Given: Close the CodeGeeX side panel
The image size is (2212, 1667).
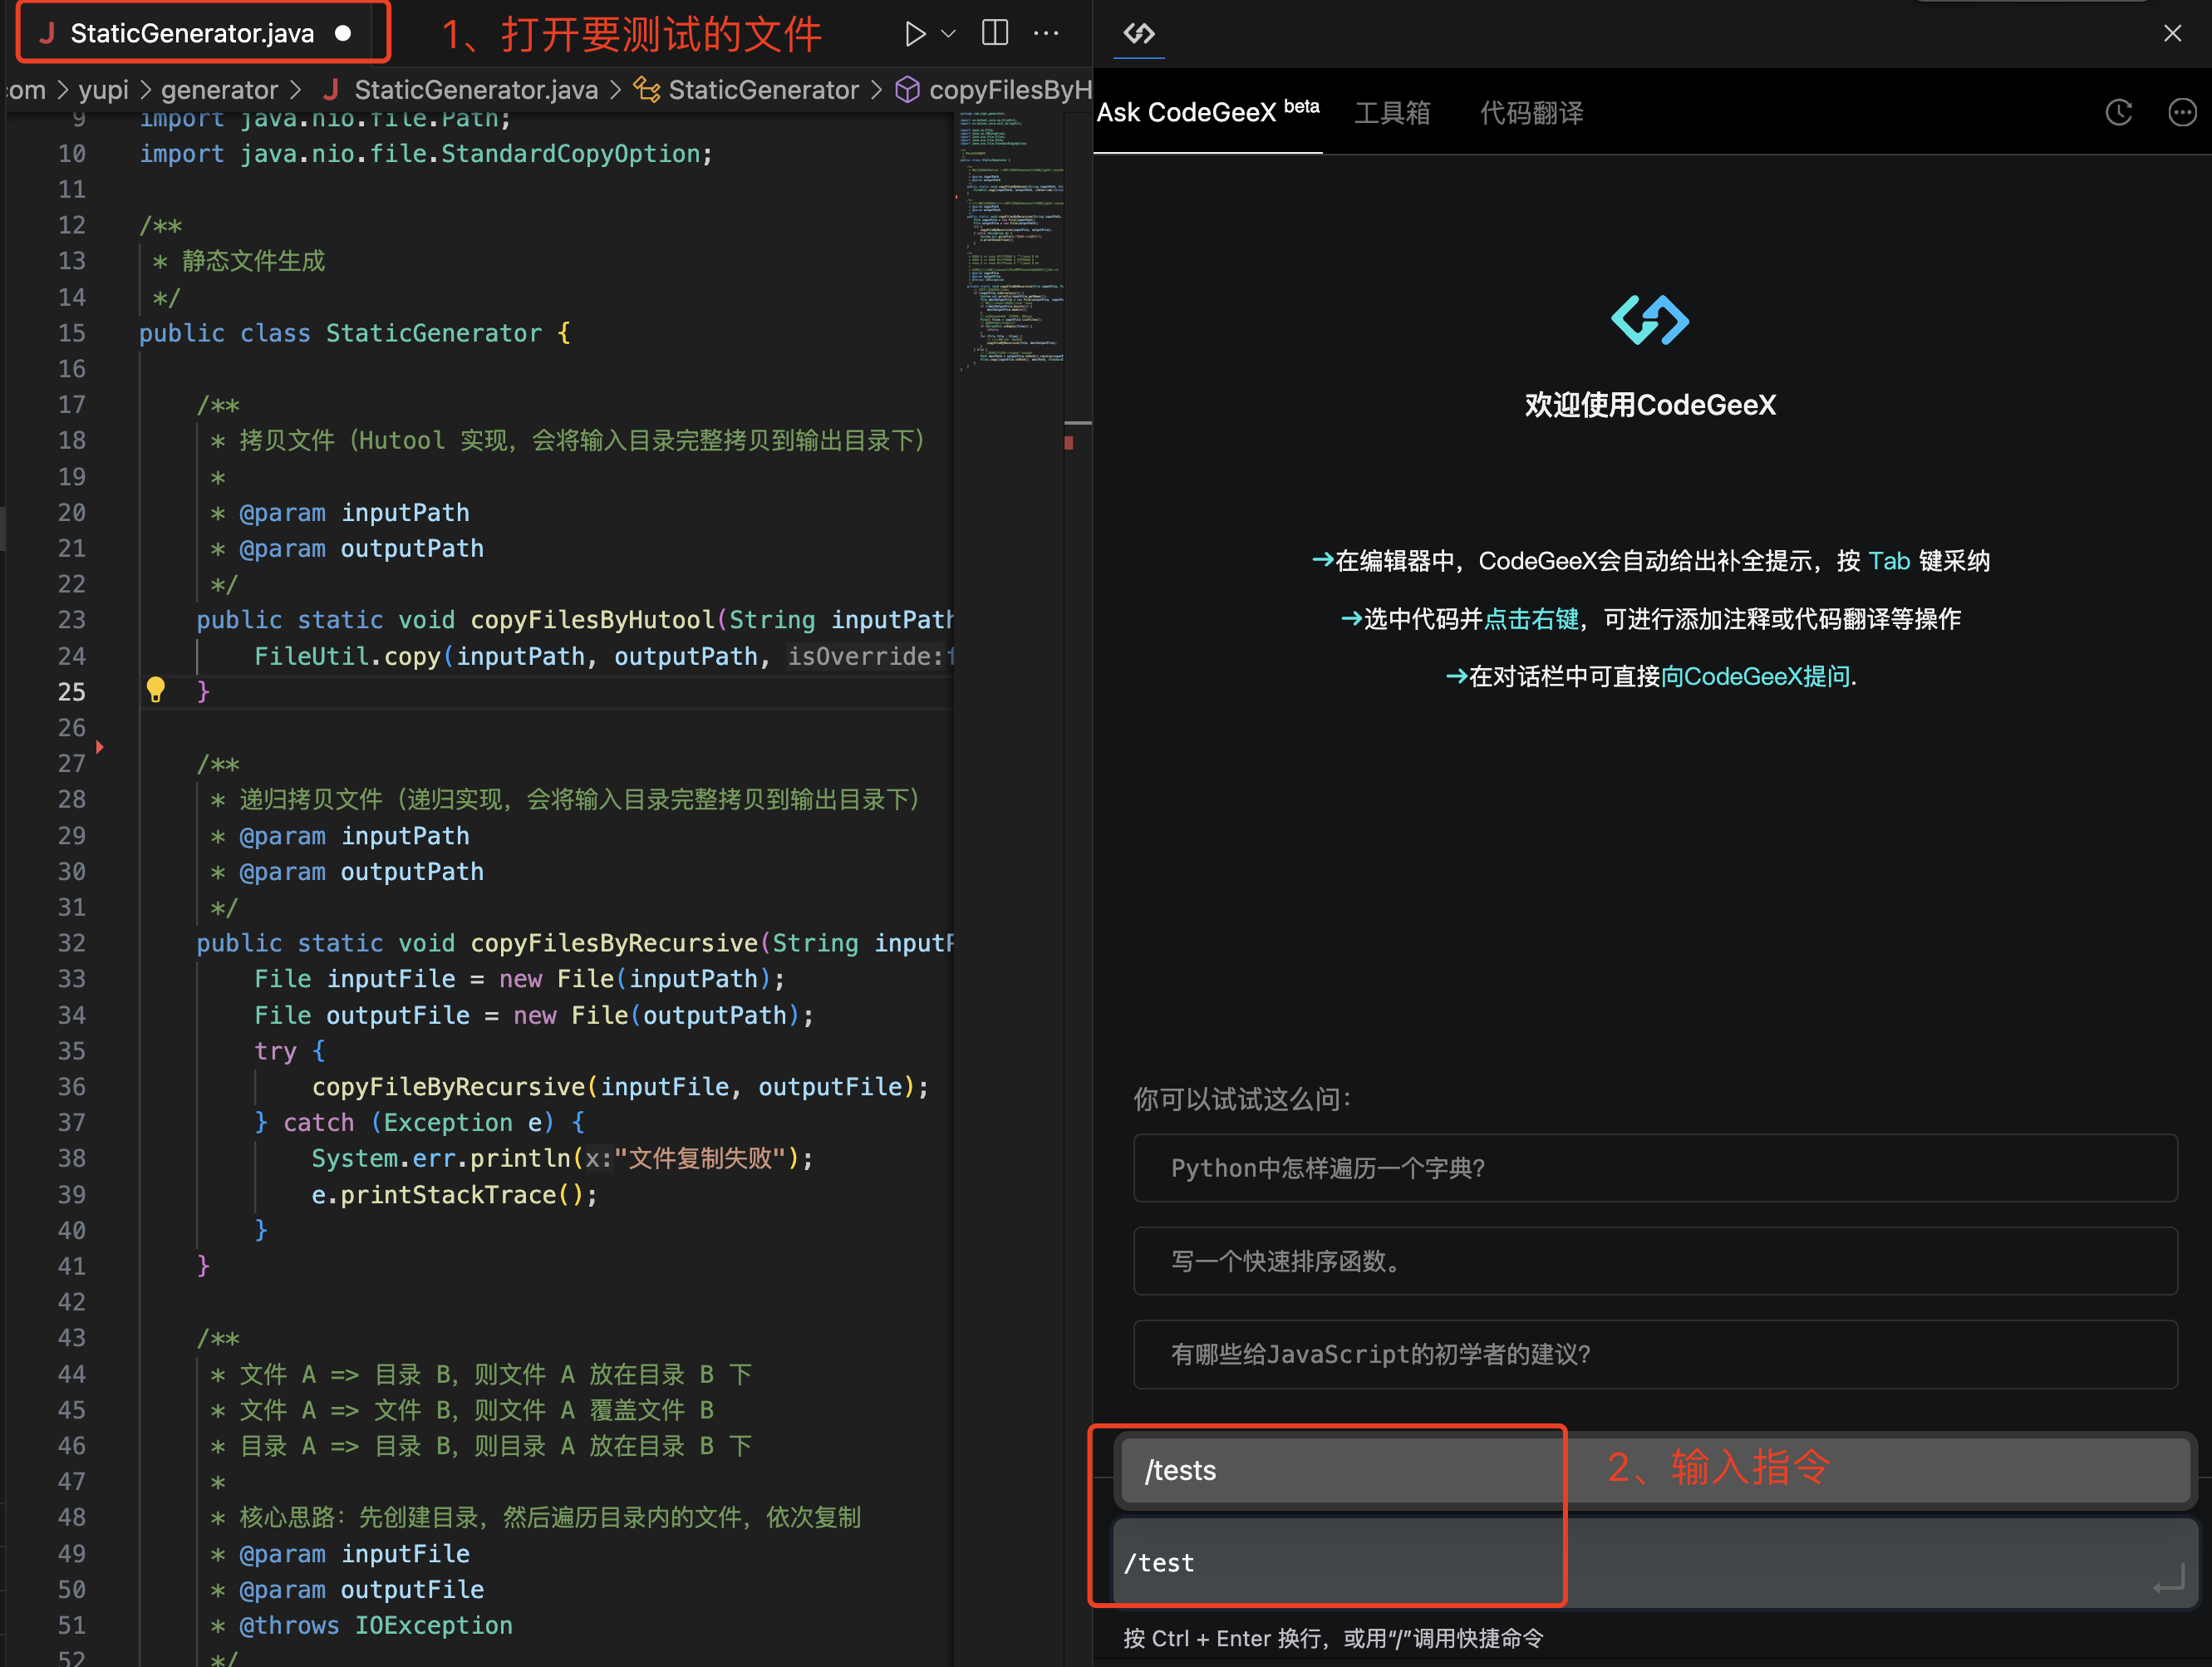Looking at the screenshot, I should click(x=2172, y=34).
